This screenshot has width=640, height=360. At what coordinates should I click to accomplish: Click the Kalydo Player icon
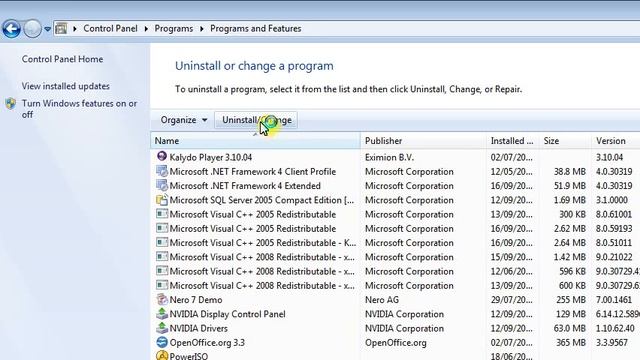[x=162, y=156]
